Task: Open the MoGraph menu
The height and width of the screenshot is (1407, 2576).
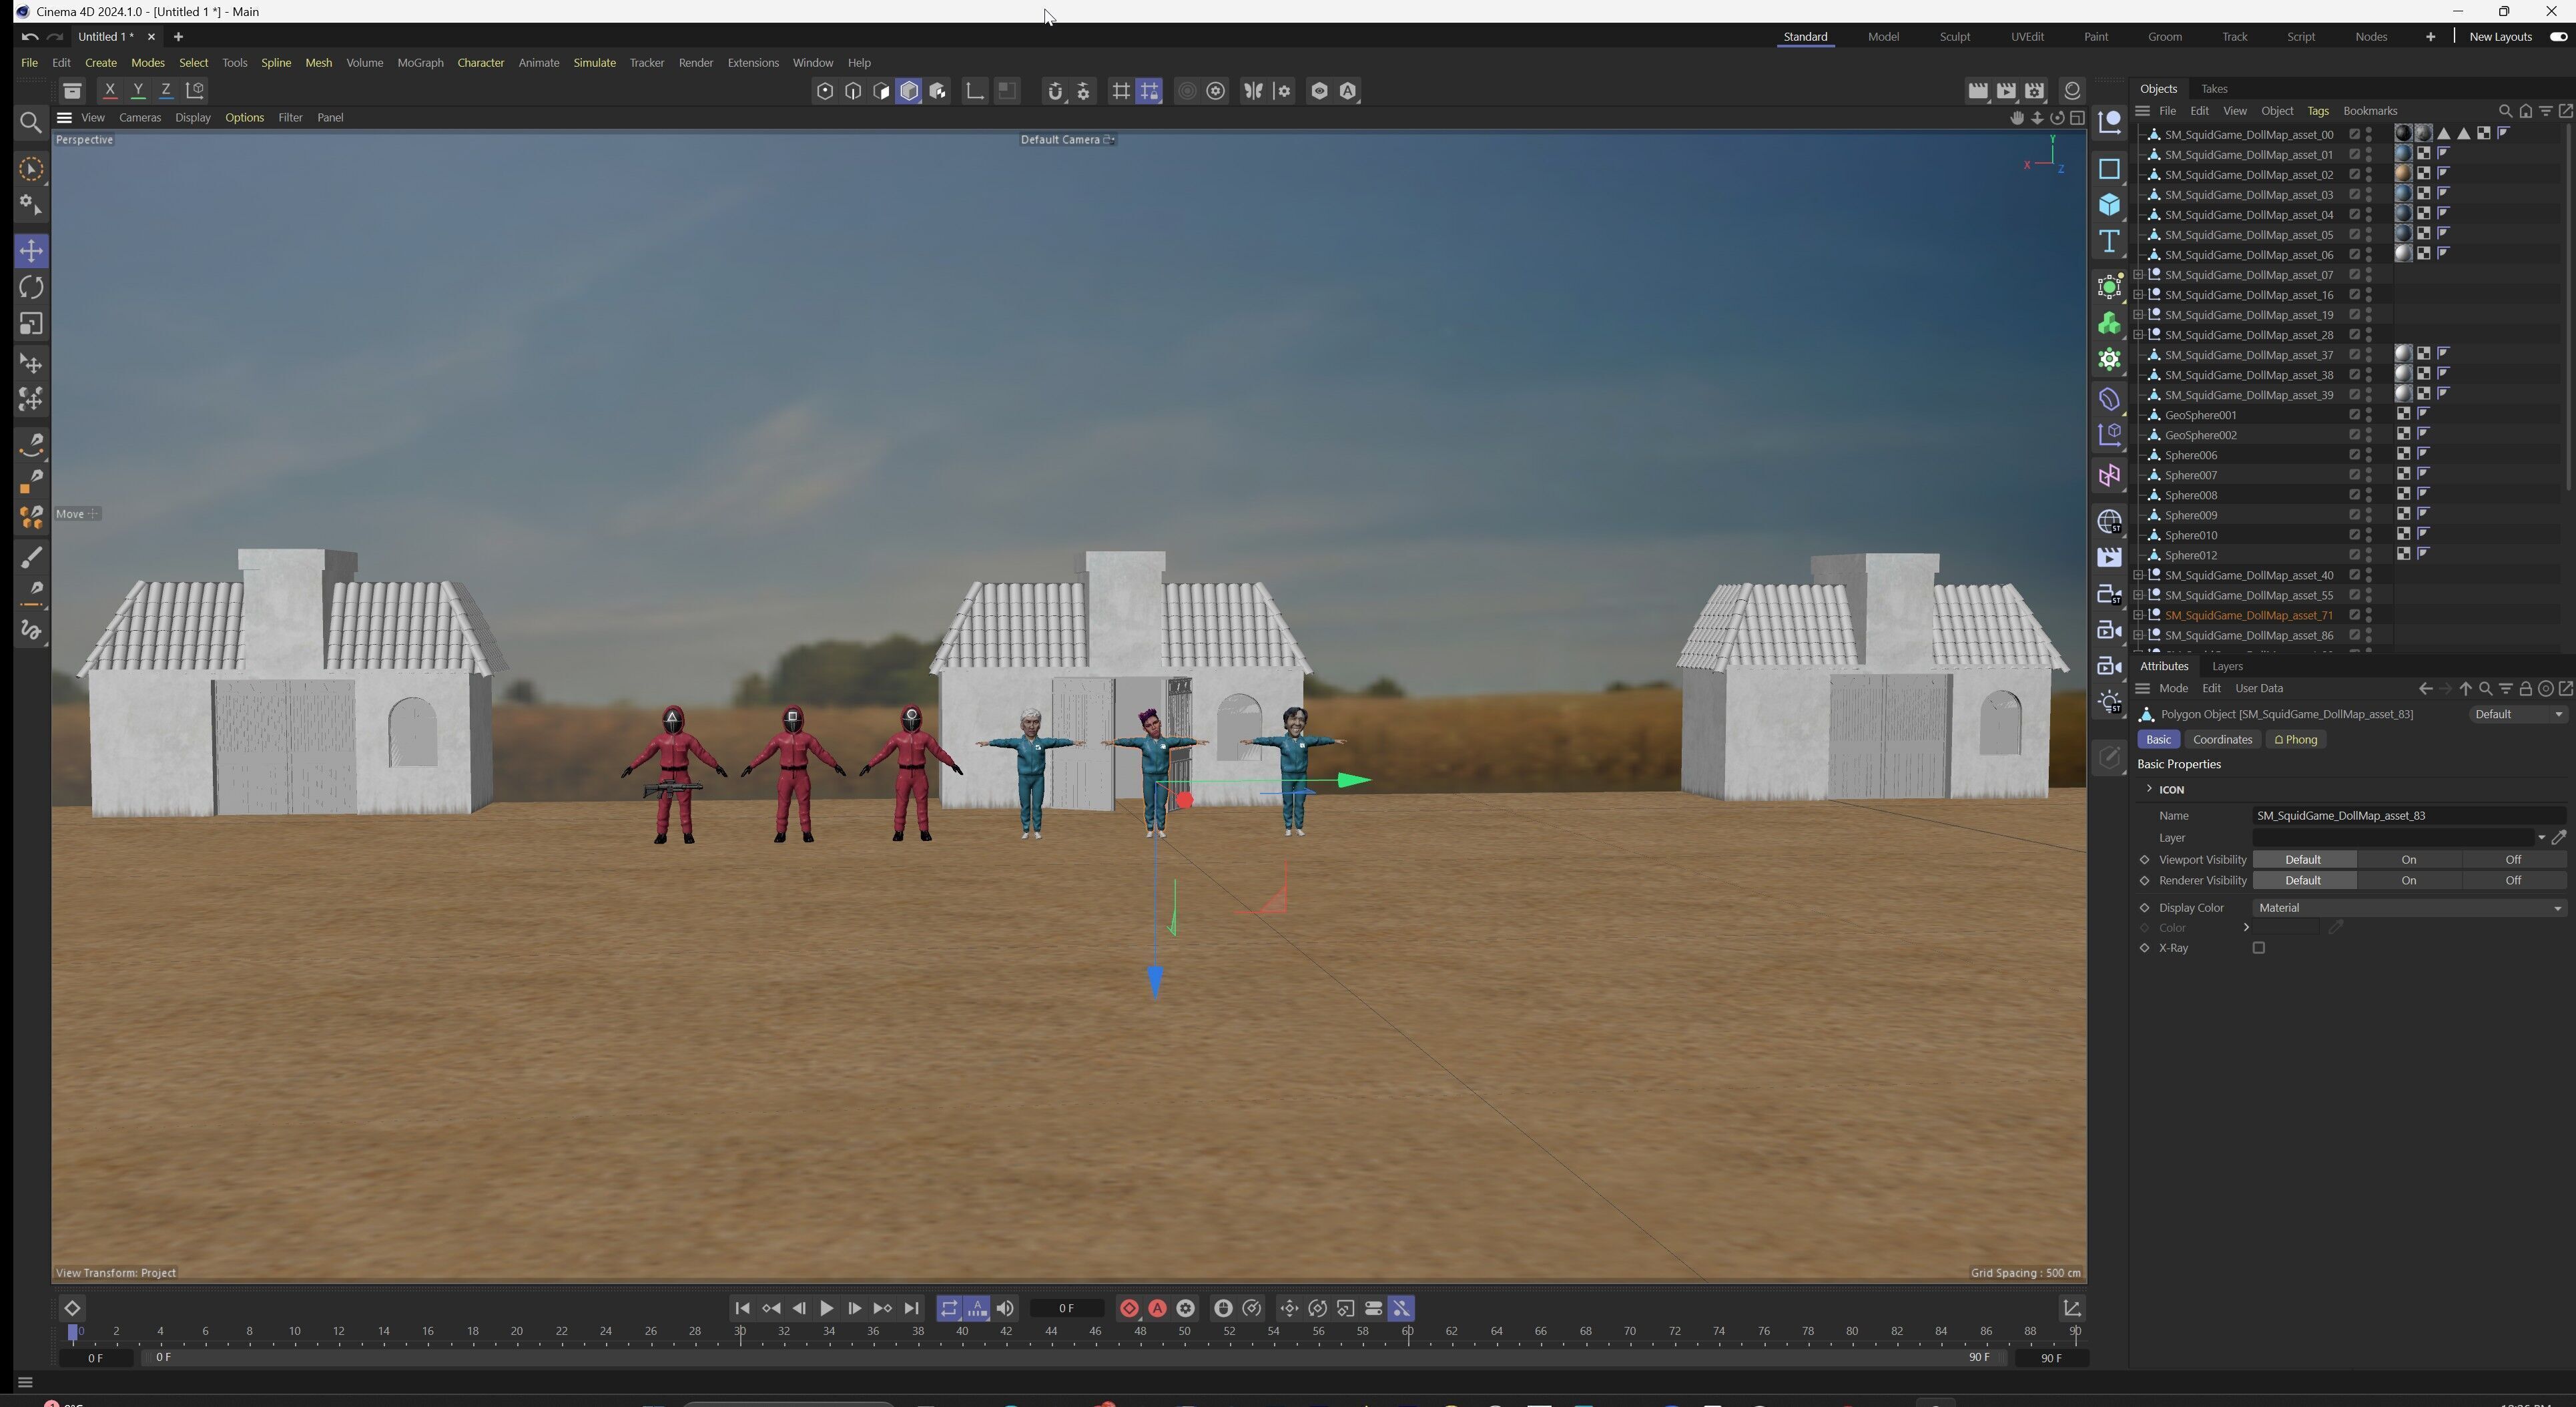Action: 420,63
